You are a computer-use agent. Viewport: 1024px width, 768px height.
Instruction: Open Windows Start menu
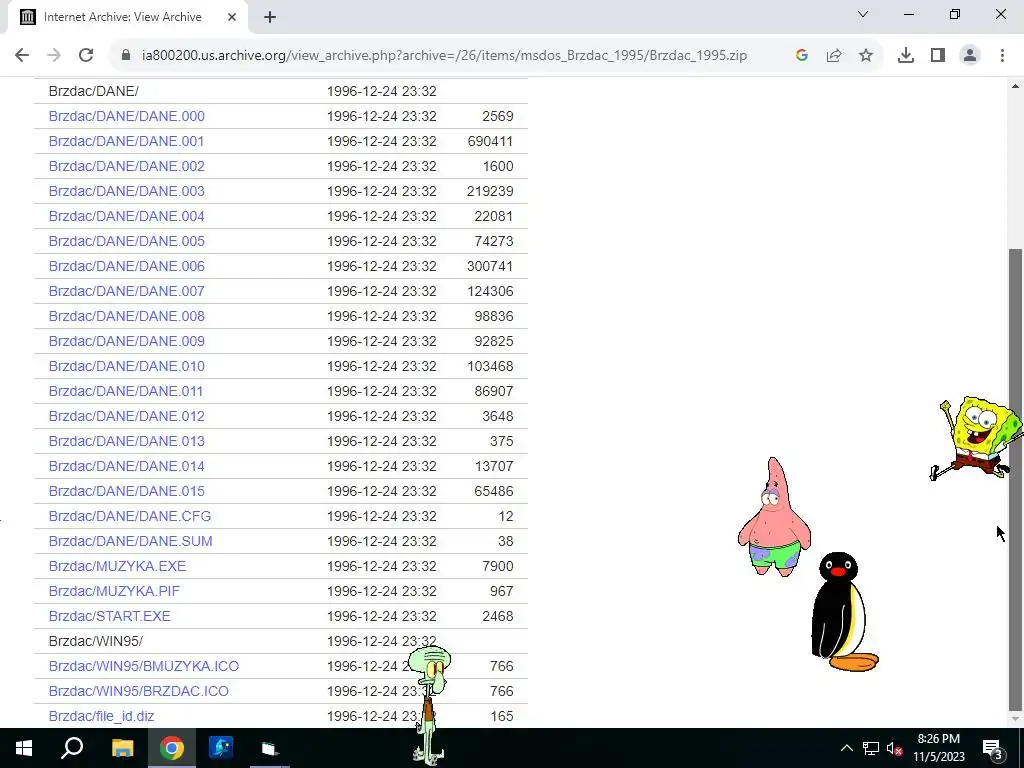(24, 748)
